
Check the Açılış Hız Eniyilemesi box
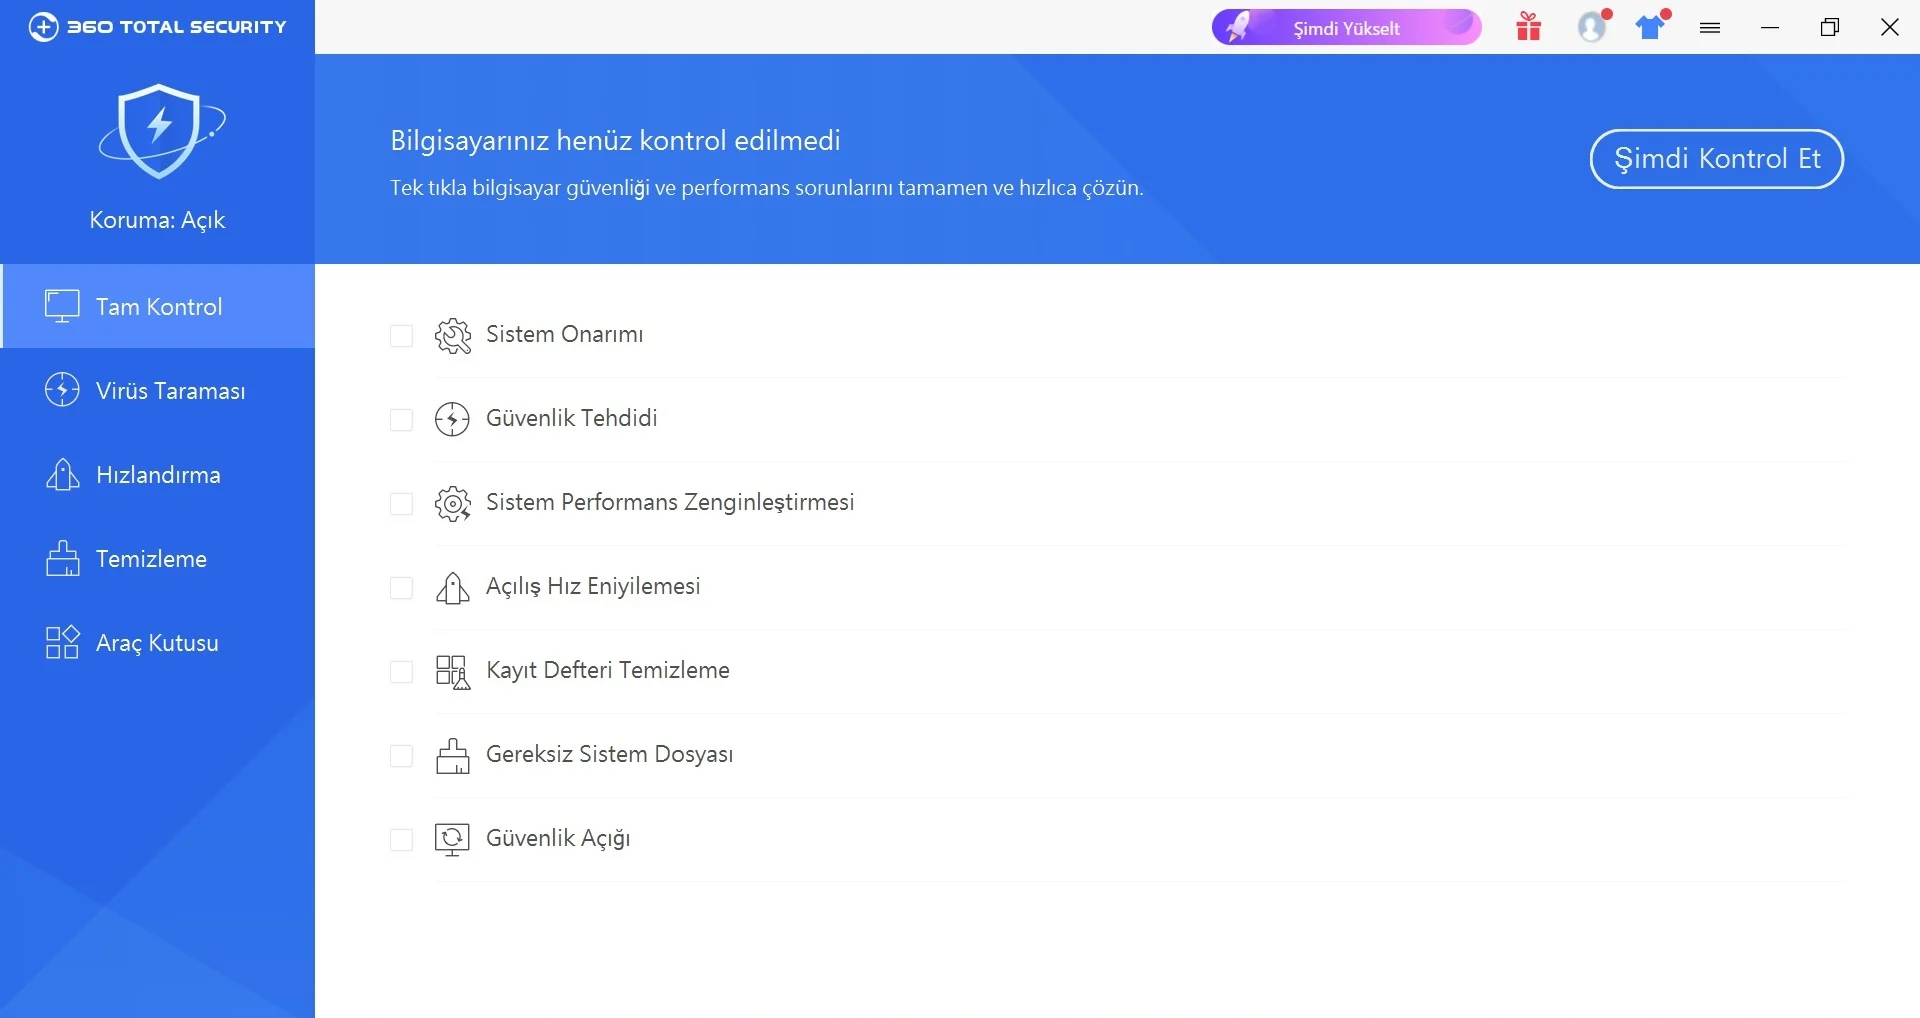click(401, 588)
